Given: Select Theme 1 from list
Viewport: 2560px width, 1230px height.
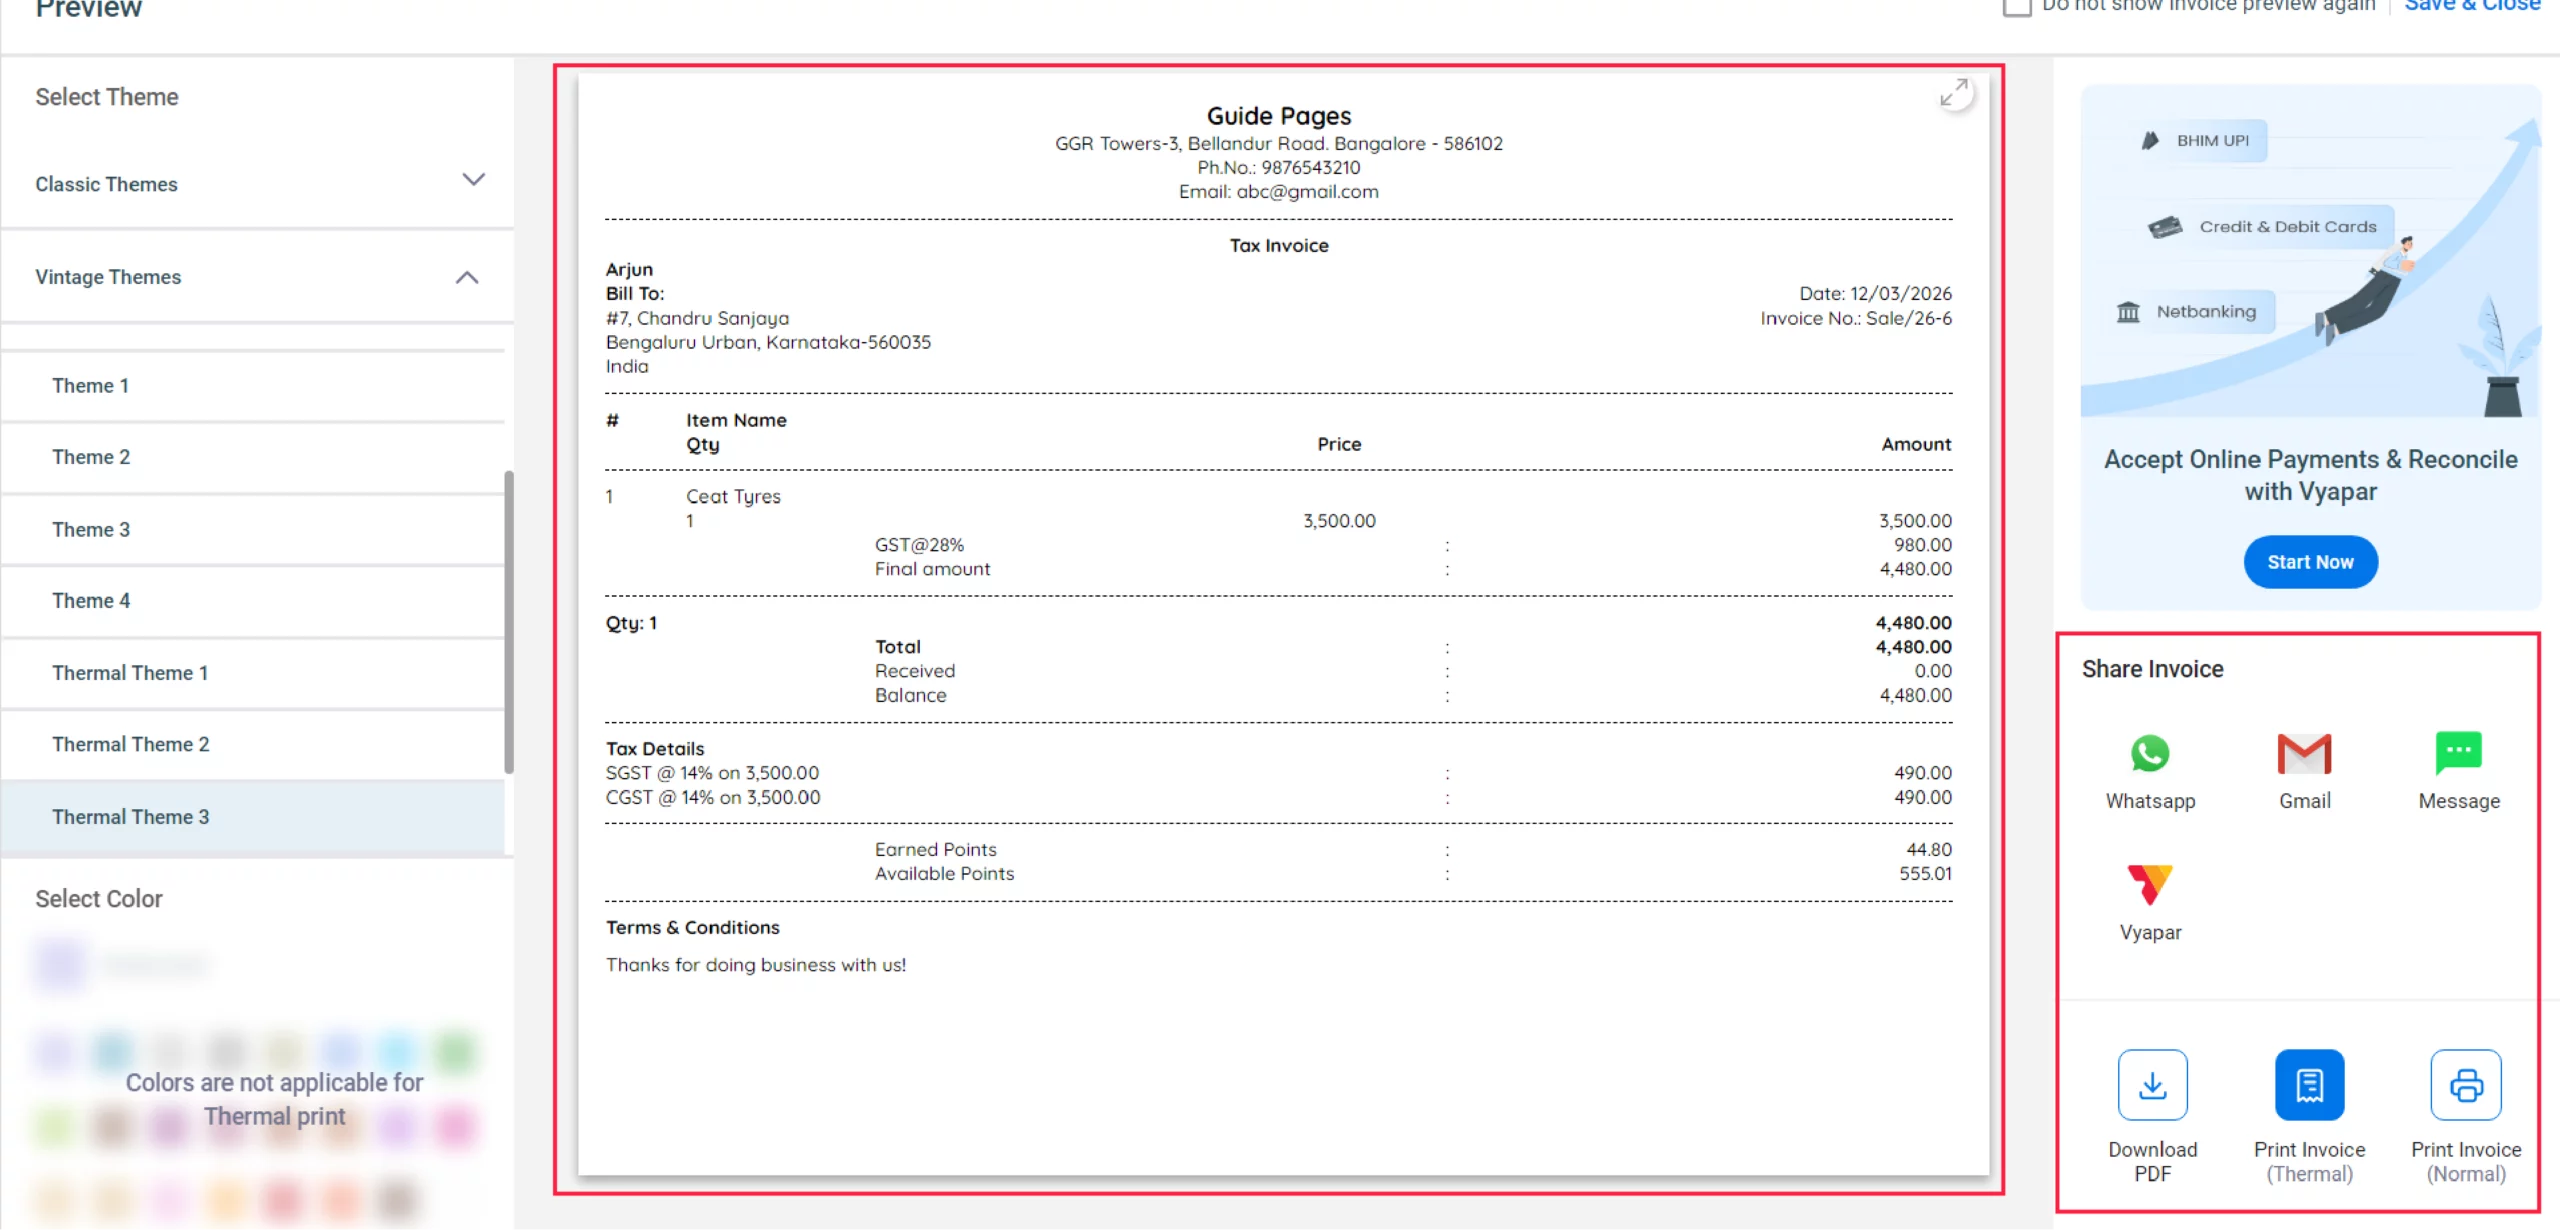Looking at the screenshot, I should [x=91, y=386].
